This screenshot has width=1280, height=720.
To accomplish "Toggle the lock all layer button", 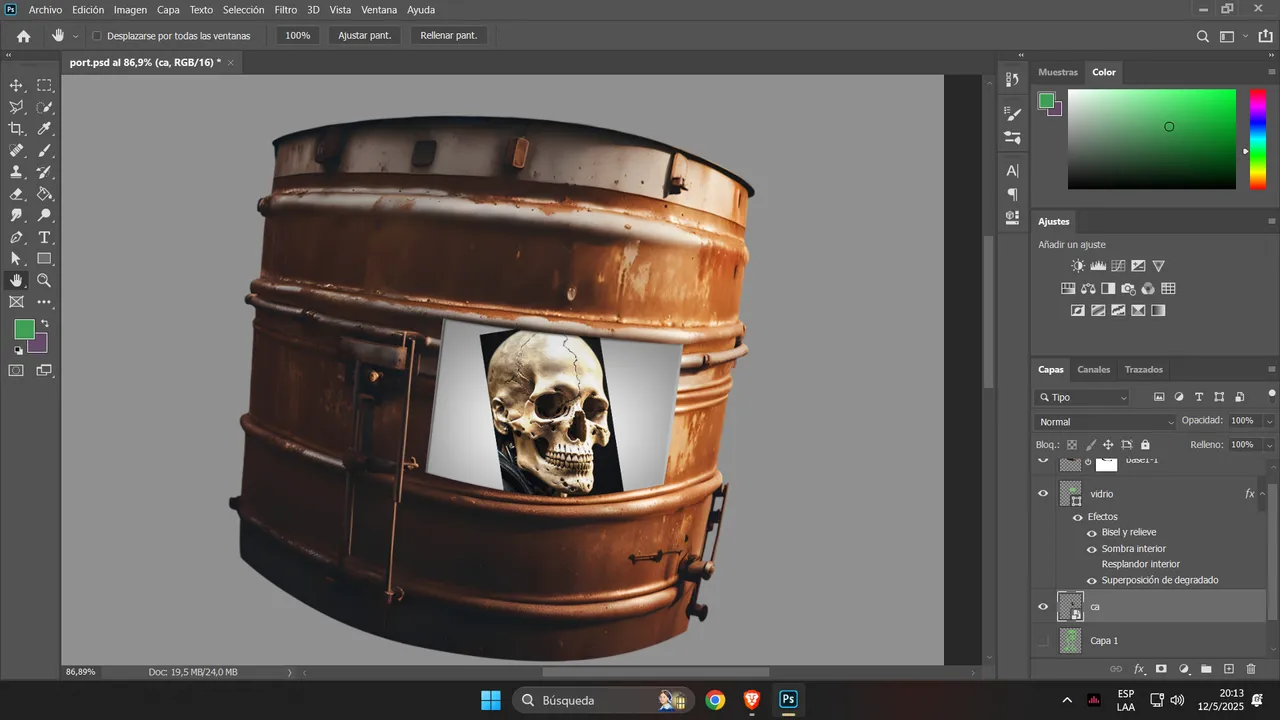I will pyautogui.click(x=1145, y=445).
